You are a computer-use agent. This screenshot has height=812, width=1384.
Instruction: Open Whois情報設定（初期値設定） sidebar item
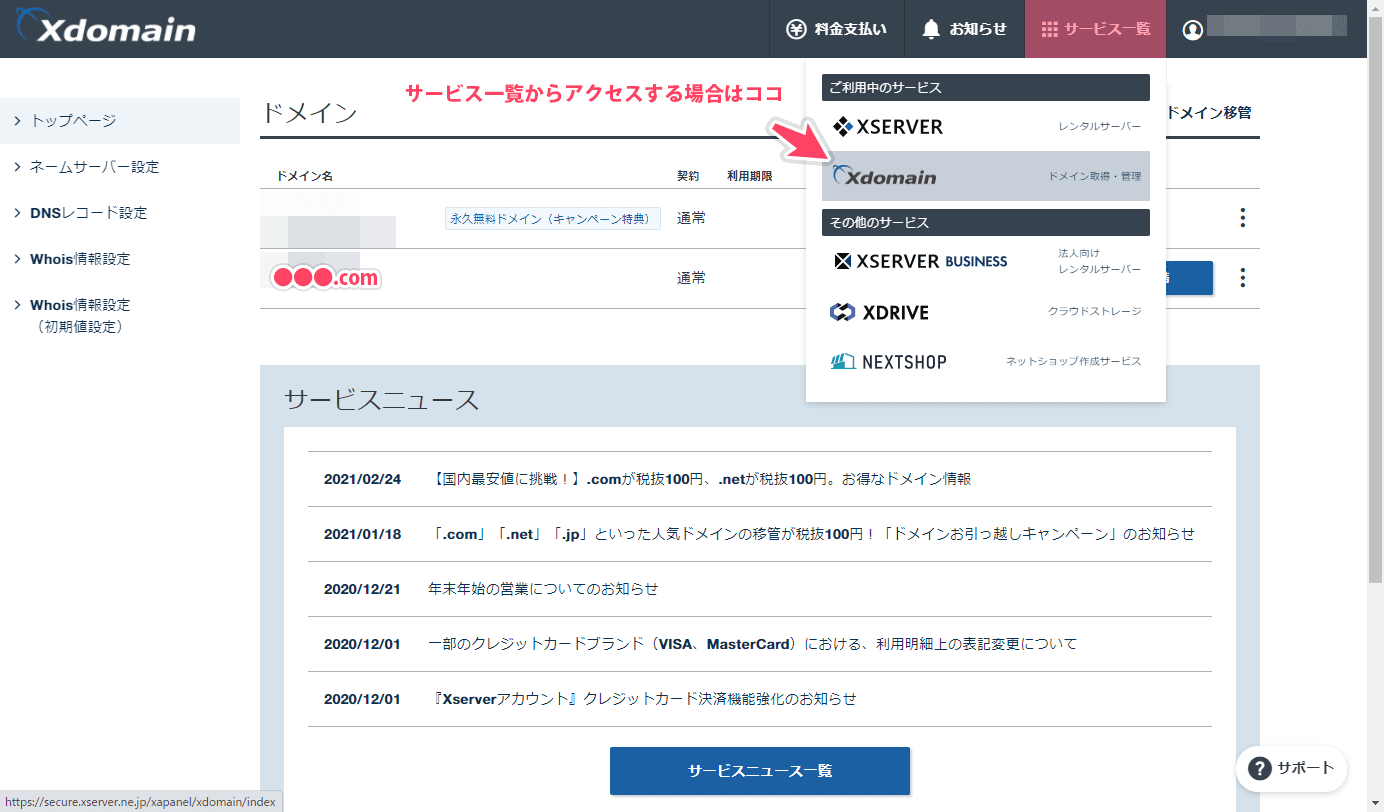click(120, 315)
